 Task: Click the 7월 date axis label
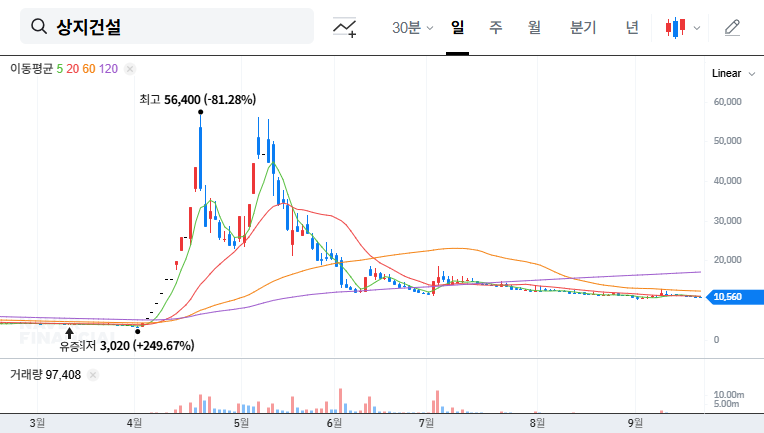[x=426, y=423]
